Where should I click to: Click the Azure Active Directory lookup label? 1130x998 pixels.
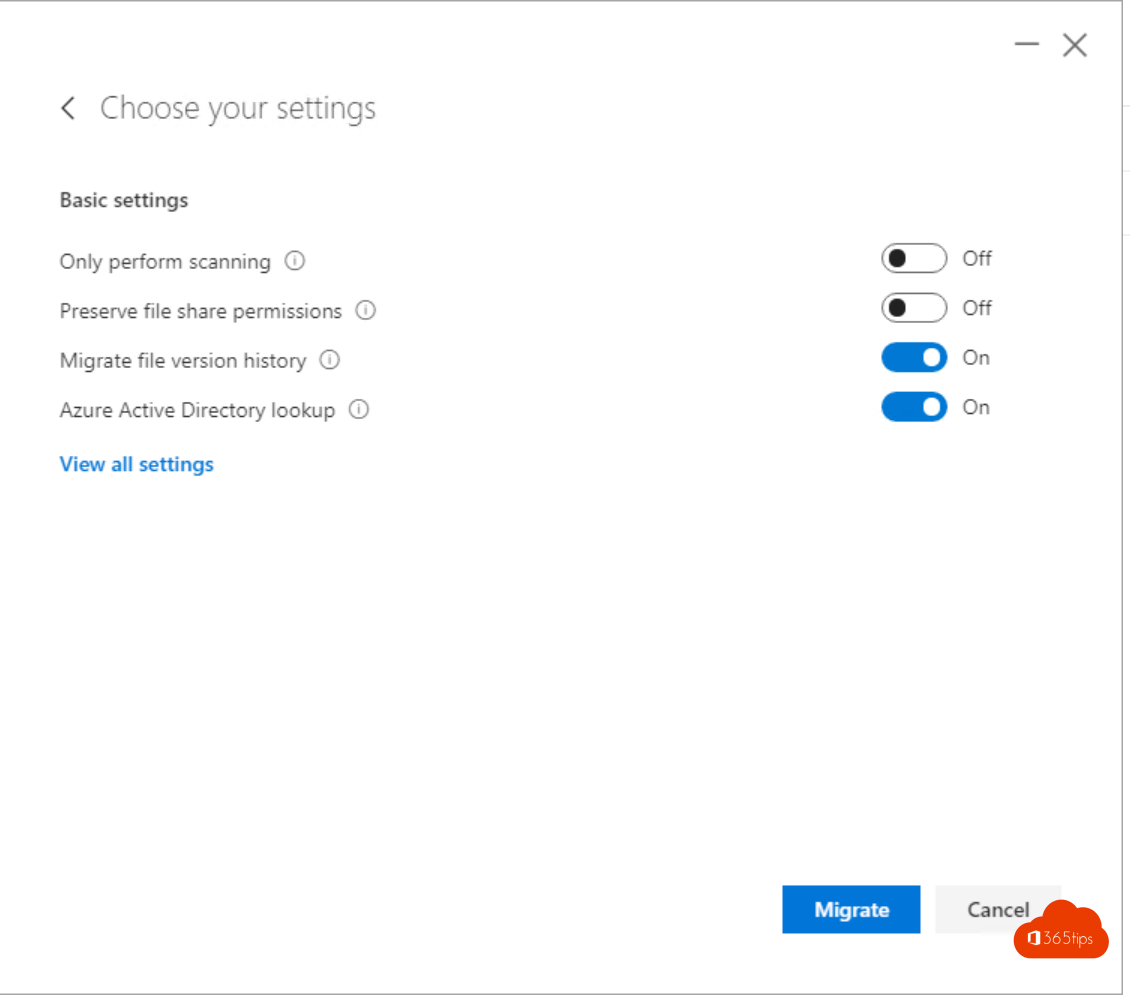pos(197,411)
